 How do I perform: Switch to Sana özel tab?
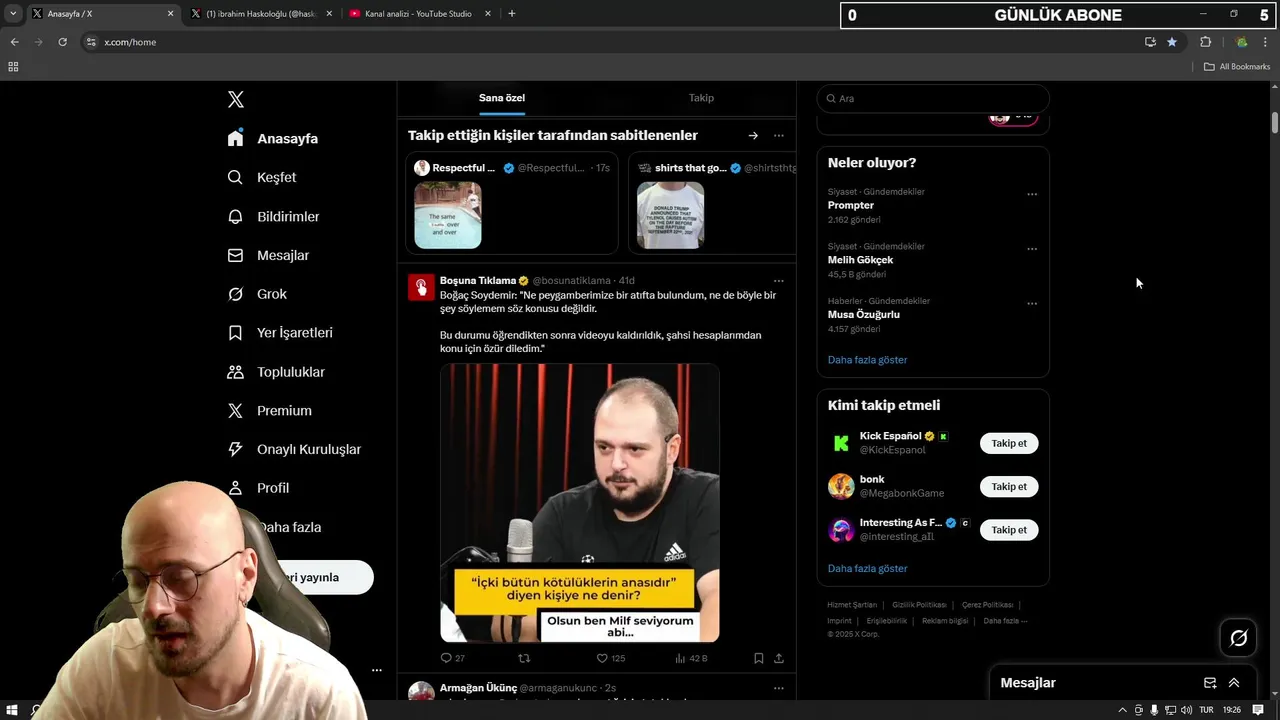[x=502, y=98]
